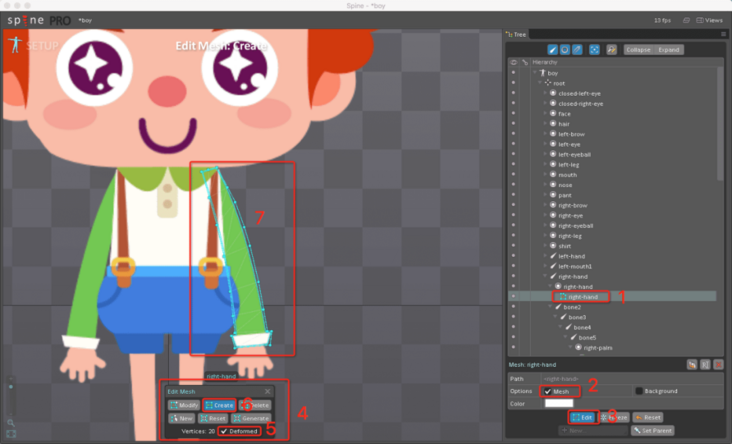
Task: Toggle visibility dot for bone3 row
Action: 514,317
